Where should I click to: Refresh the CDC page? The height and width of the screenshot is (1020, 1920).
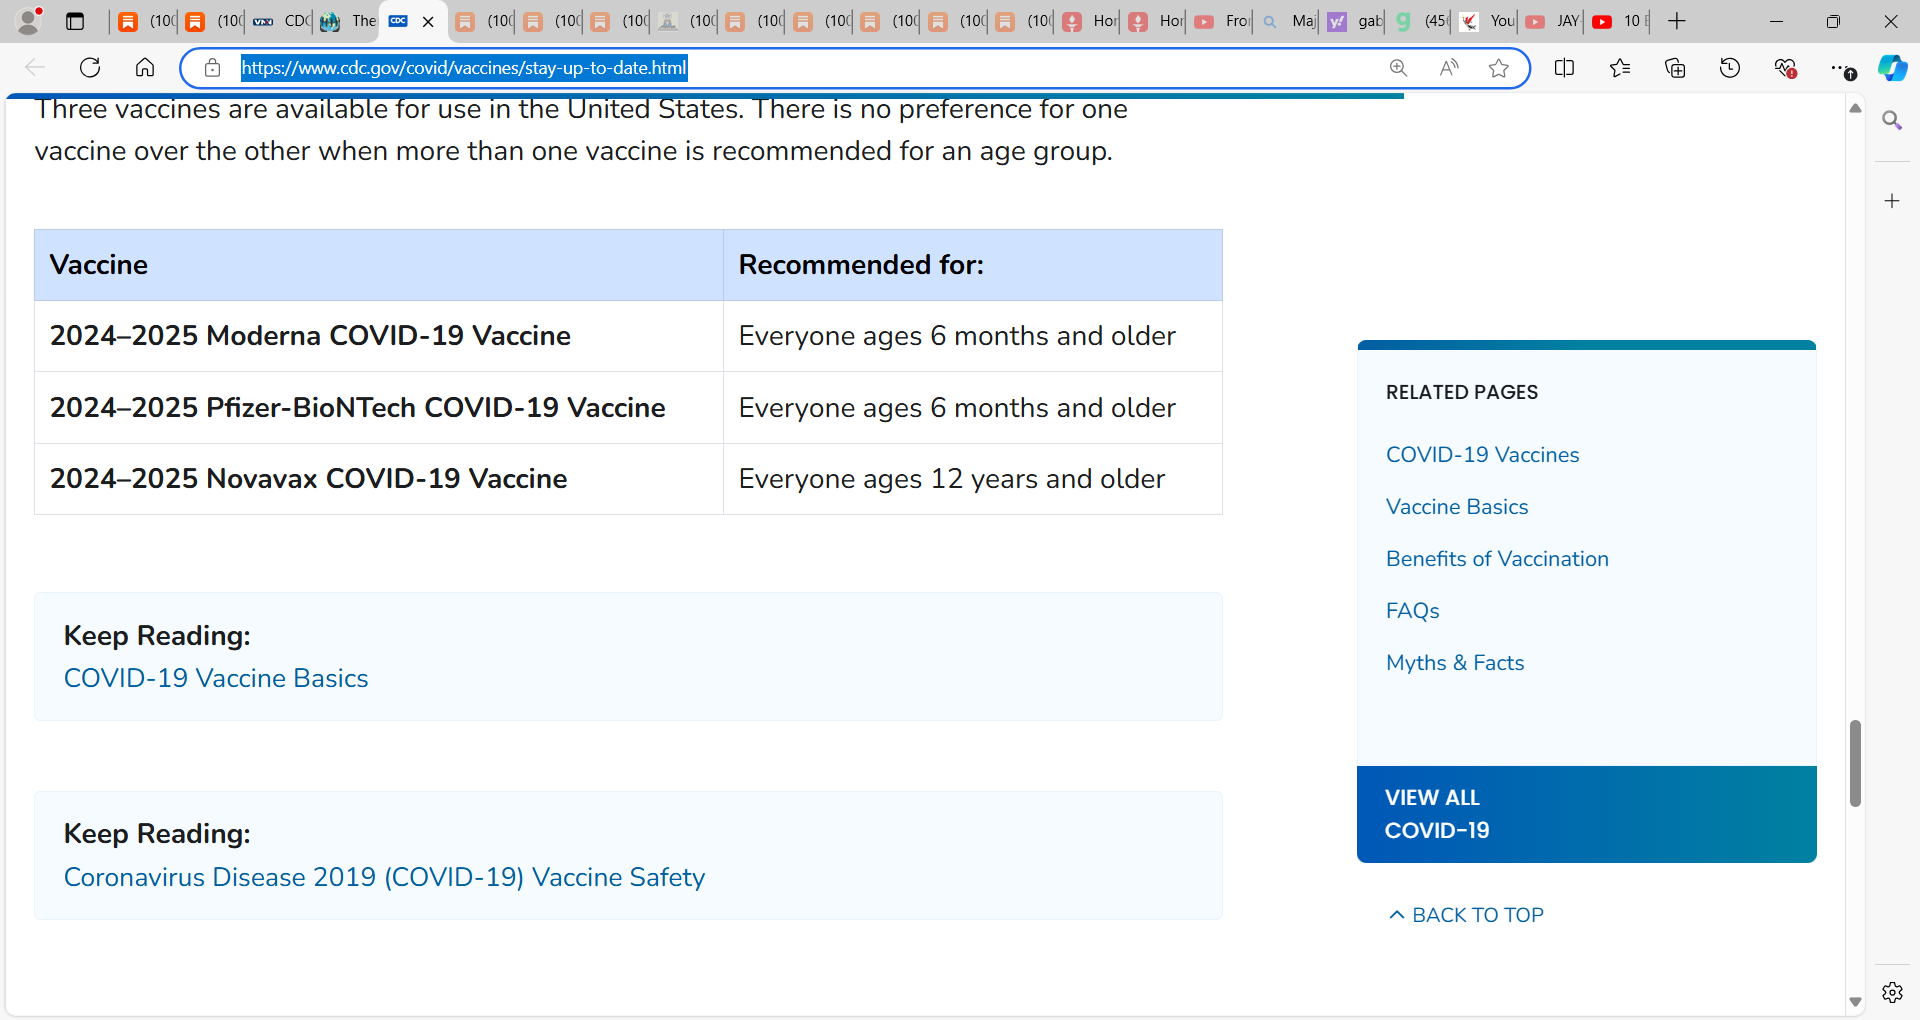(90, 68)
